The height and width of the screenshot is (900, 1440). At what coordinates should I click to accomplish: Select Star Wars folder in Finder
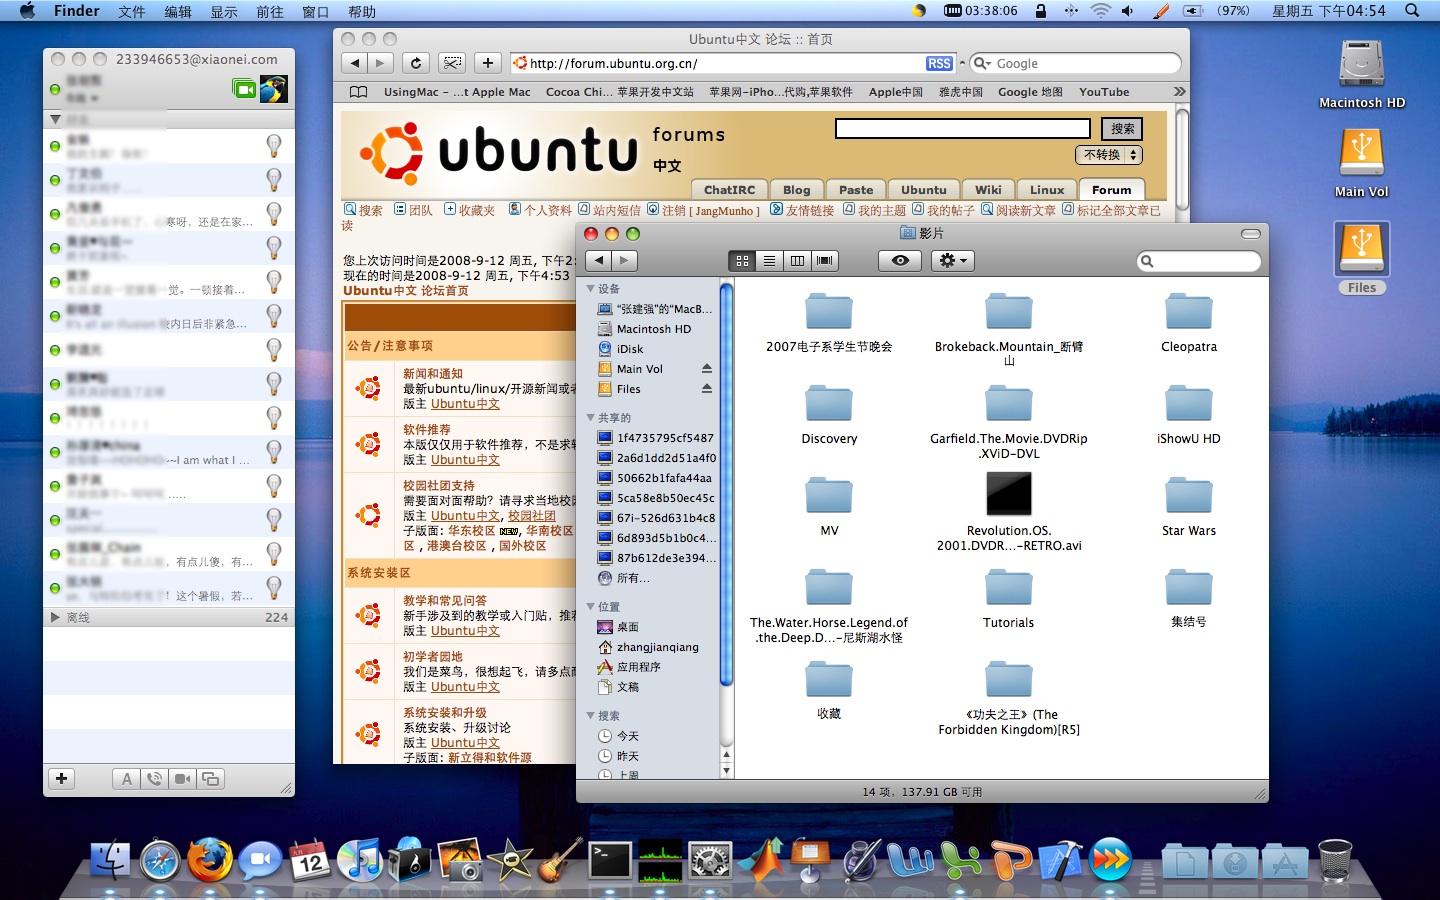pyautogui.click(x=1189, y=494)
